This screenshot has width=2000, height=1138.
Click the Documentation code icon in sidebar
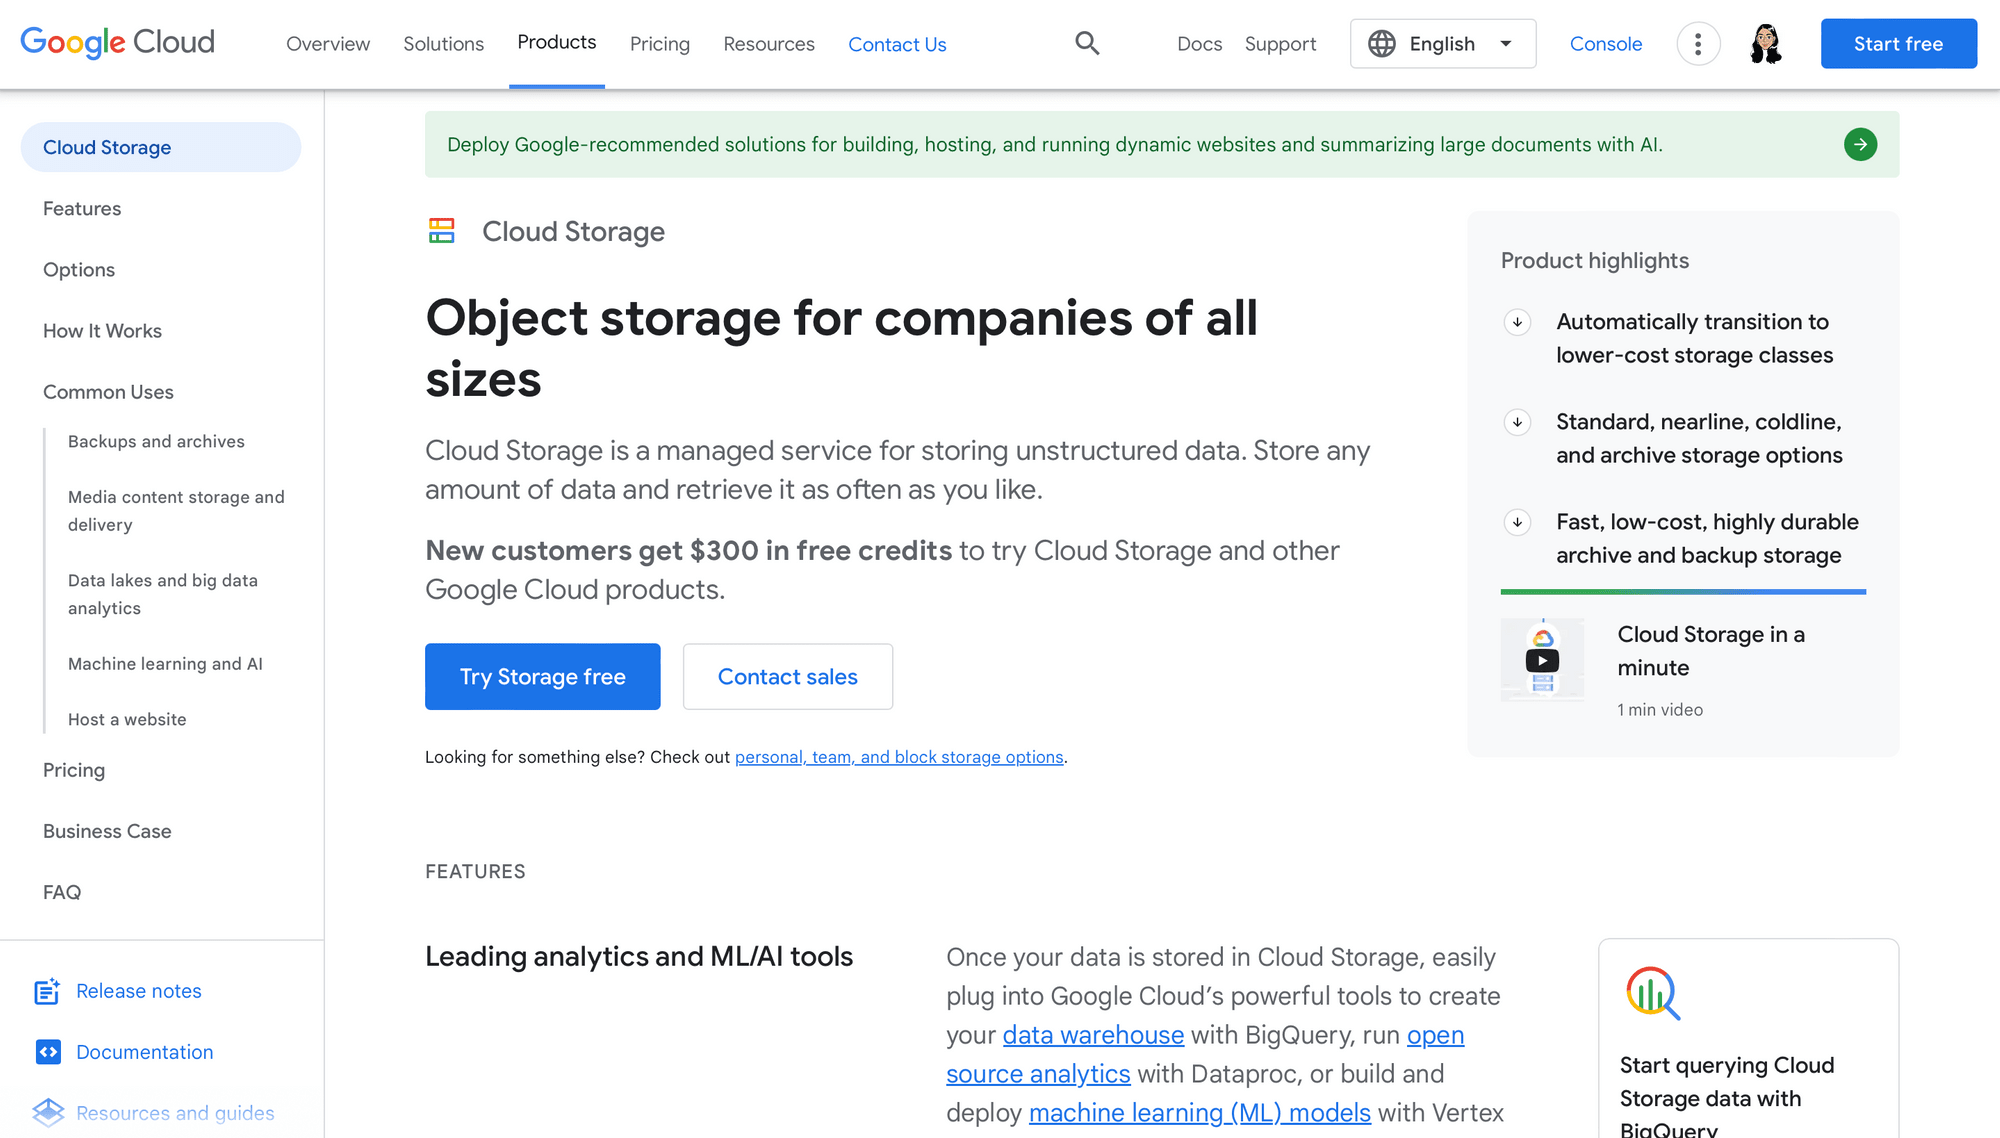click(x=47, y=1051)
